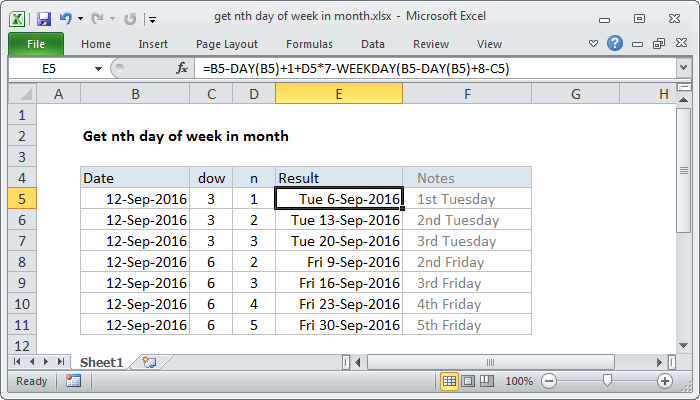Save the workbook with floppy icon
Viewport: 700px width, 400px height.
pos(44,19)
